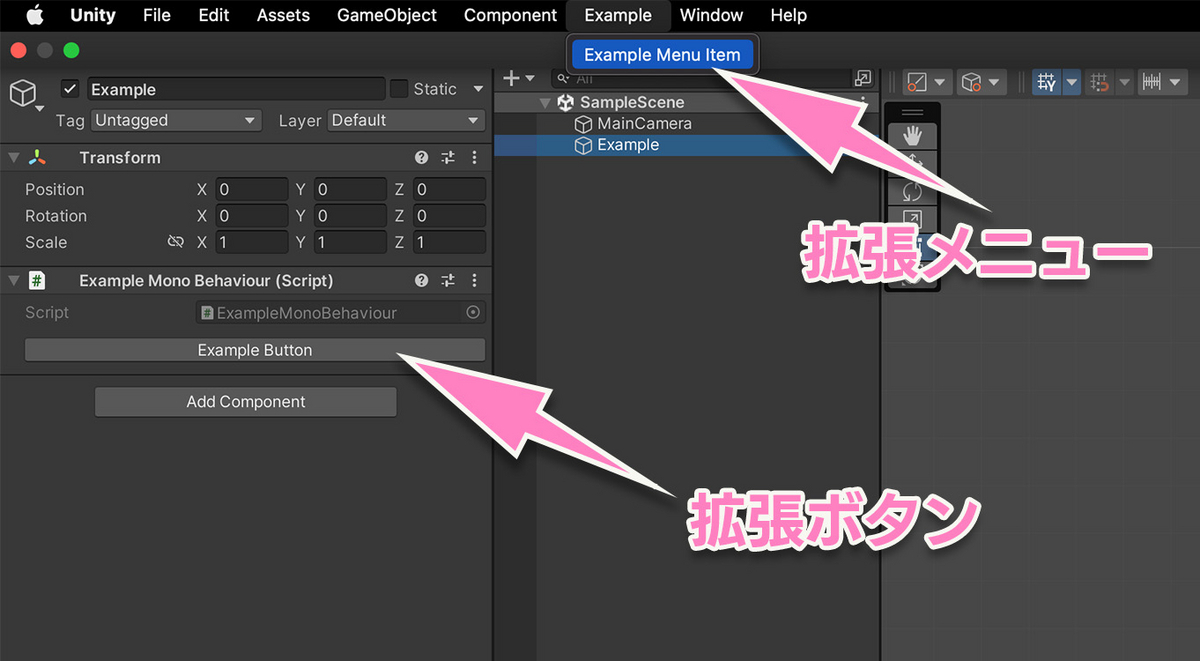This screenshot has width=1200, height=661.
Task: Open the Tag dropdown 'Untagged'
Action: click(176, 120)
